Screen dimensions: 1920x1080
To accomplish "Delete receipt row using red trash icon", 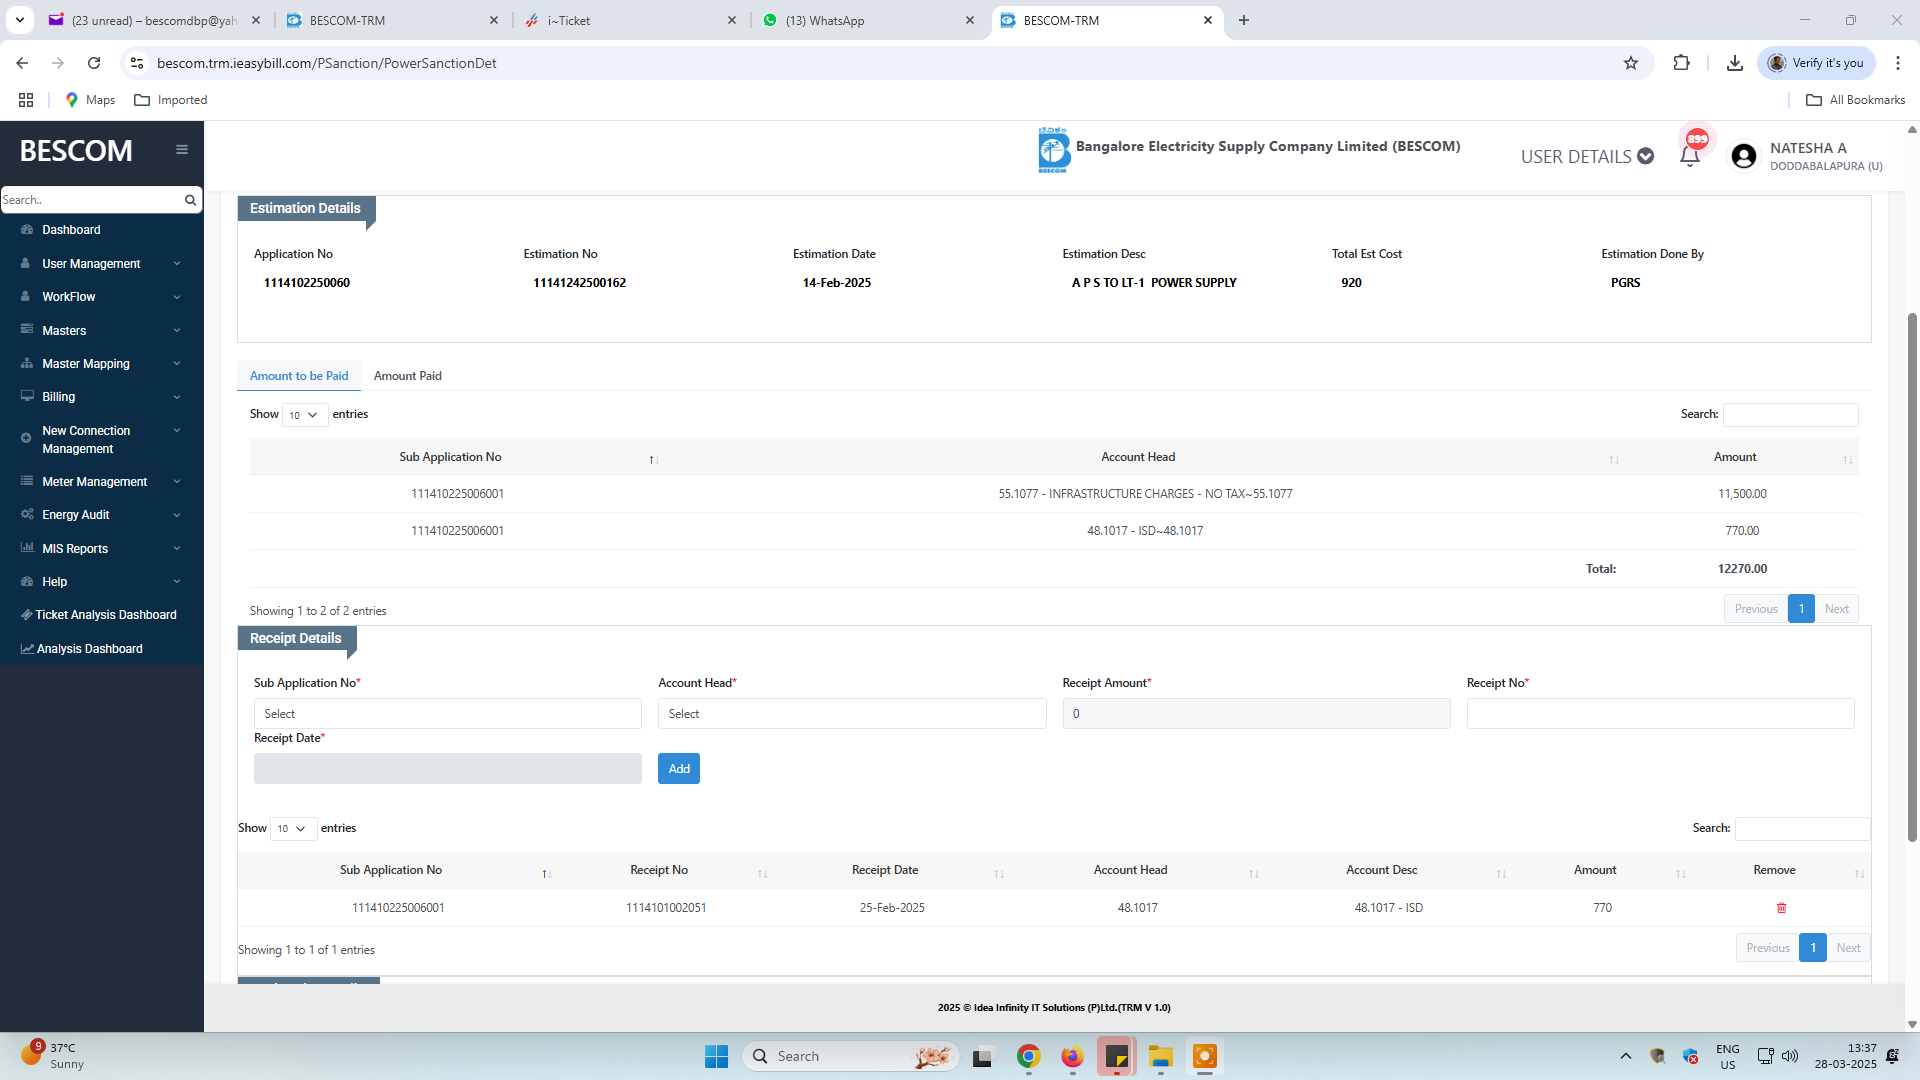I will tap(1781, 908).
